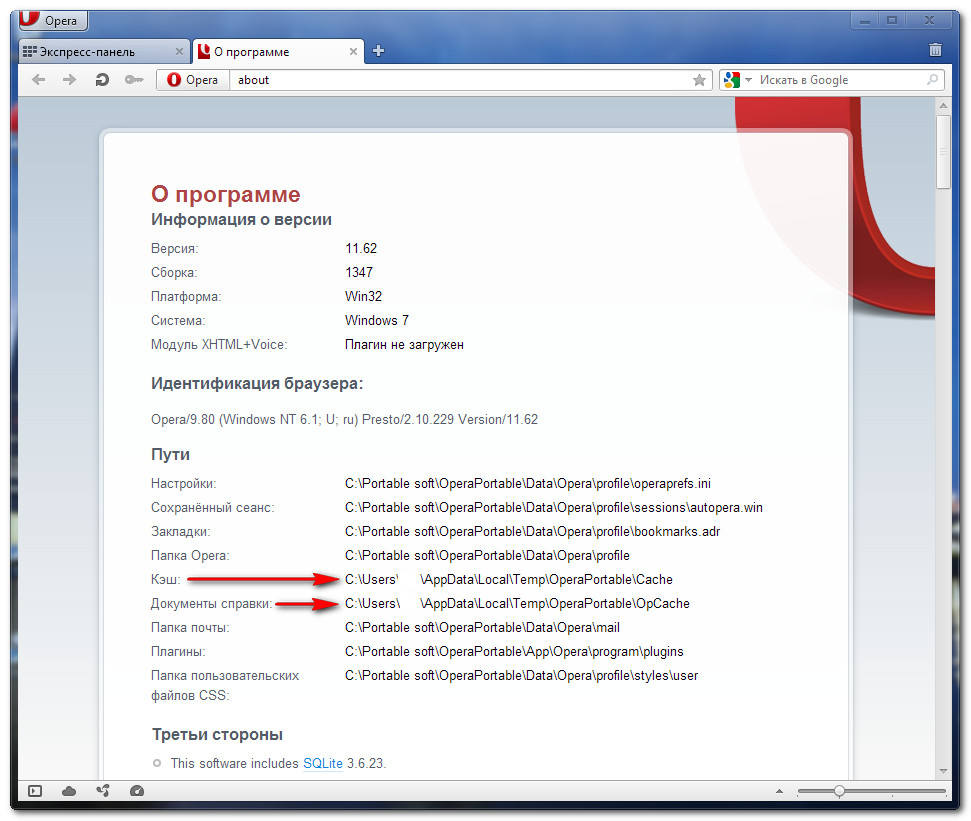The image size is (971, 821).
Task: Click the styles\user path
Action: click(521, 676)
